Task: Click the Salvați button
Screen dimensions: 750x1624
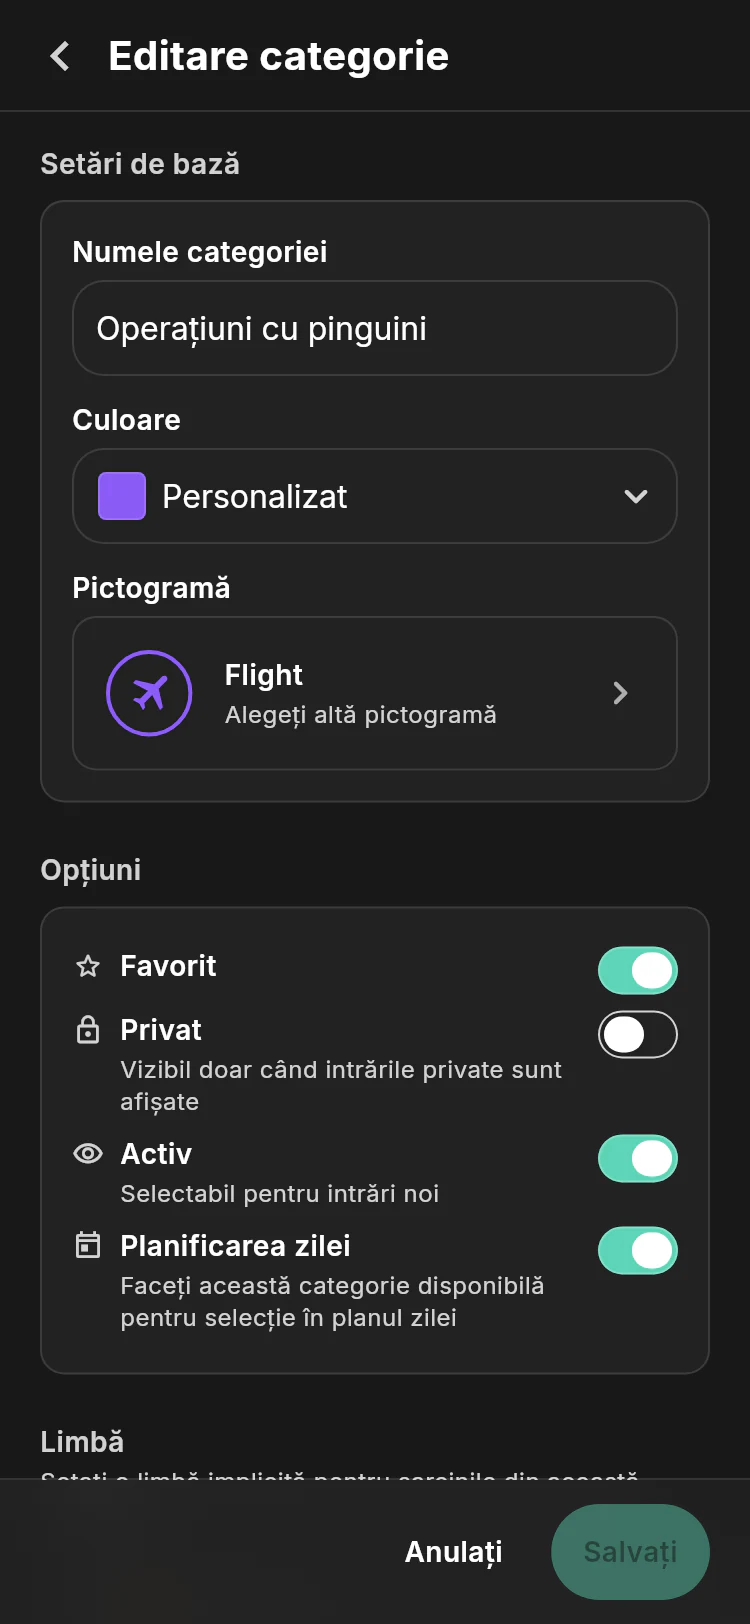Action: pyautogui.click(x=630, y=1552)
